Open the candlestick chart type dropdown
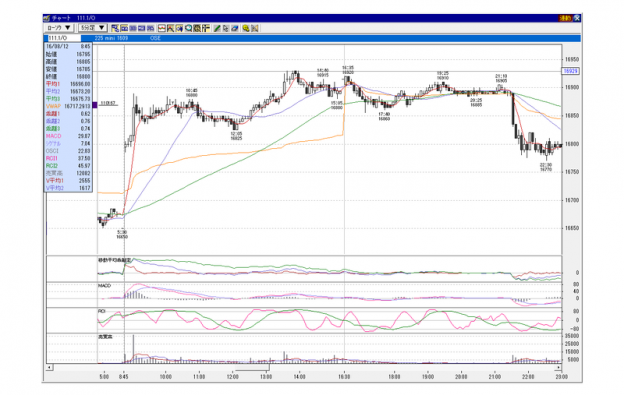This screenshot has height=395, width=624. tap(59, 28)
